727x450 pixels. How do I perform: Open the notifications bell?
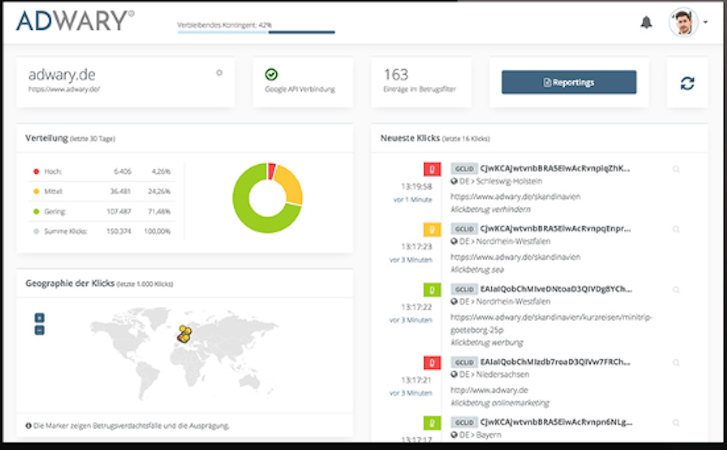(x=646, y=22)
